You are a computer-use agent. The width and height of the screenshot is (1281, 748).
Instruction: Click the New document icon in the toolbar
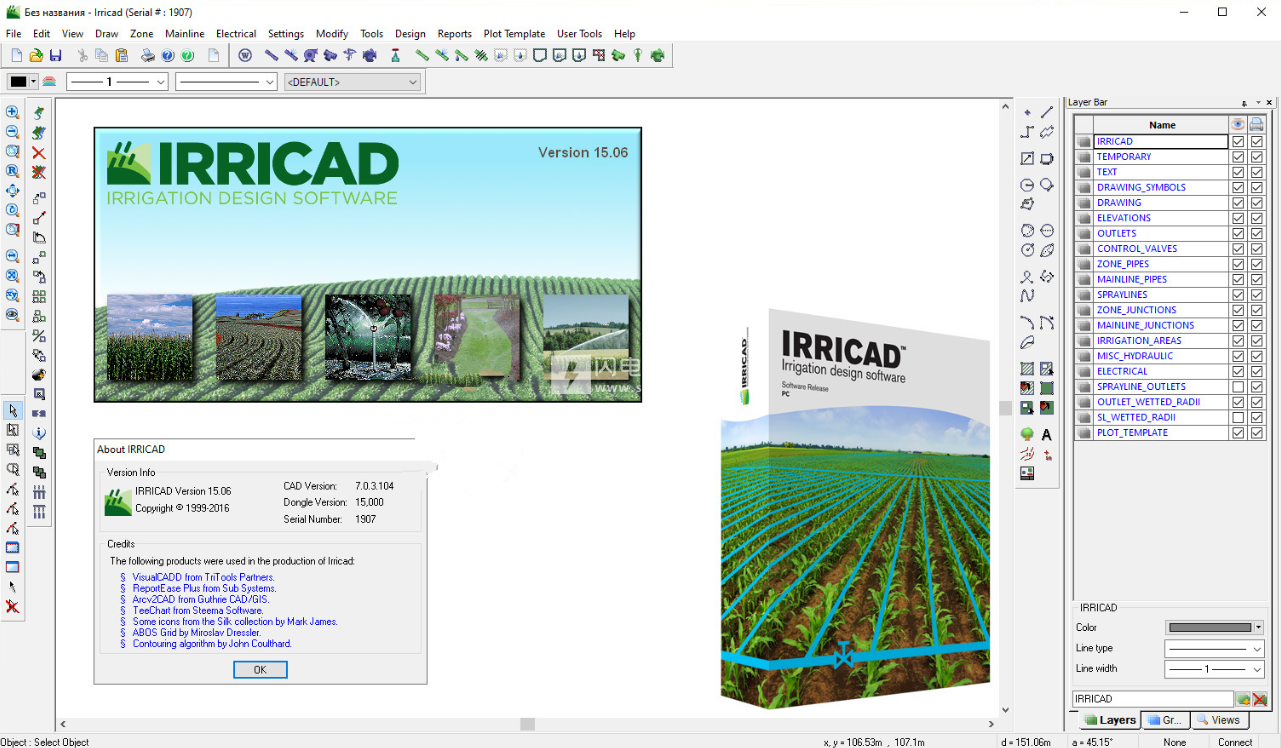[16, 56]
